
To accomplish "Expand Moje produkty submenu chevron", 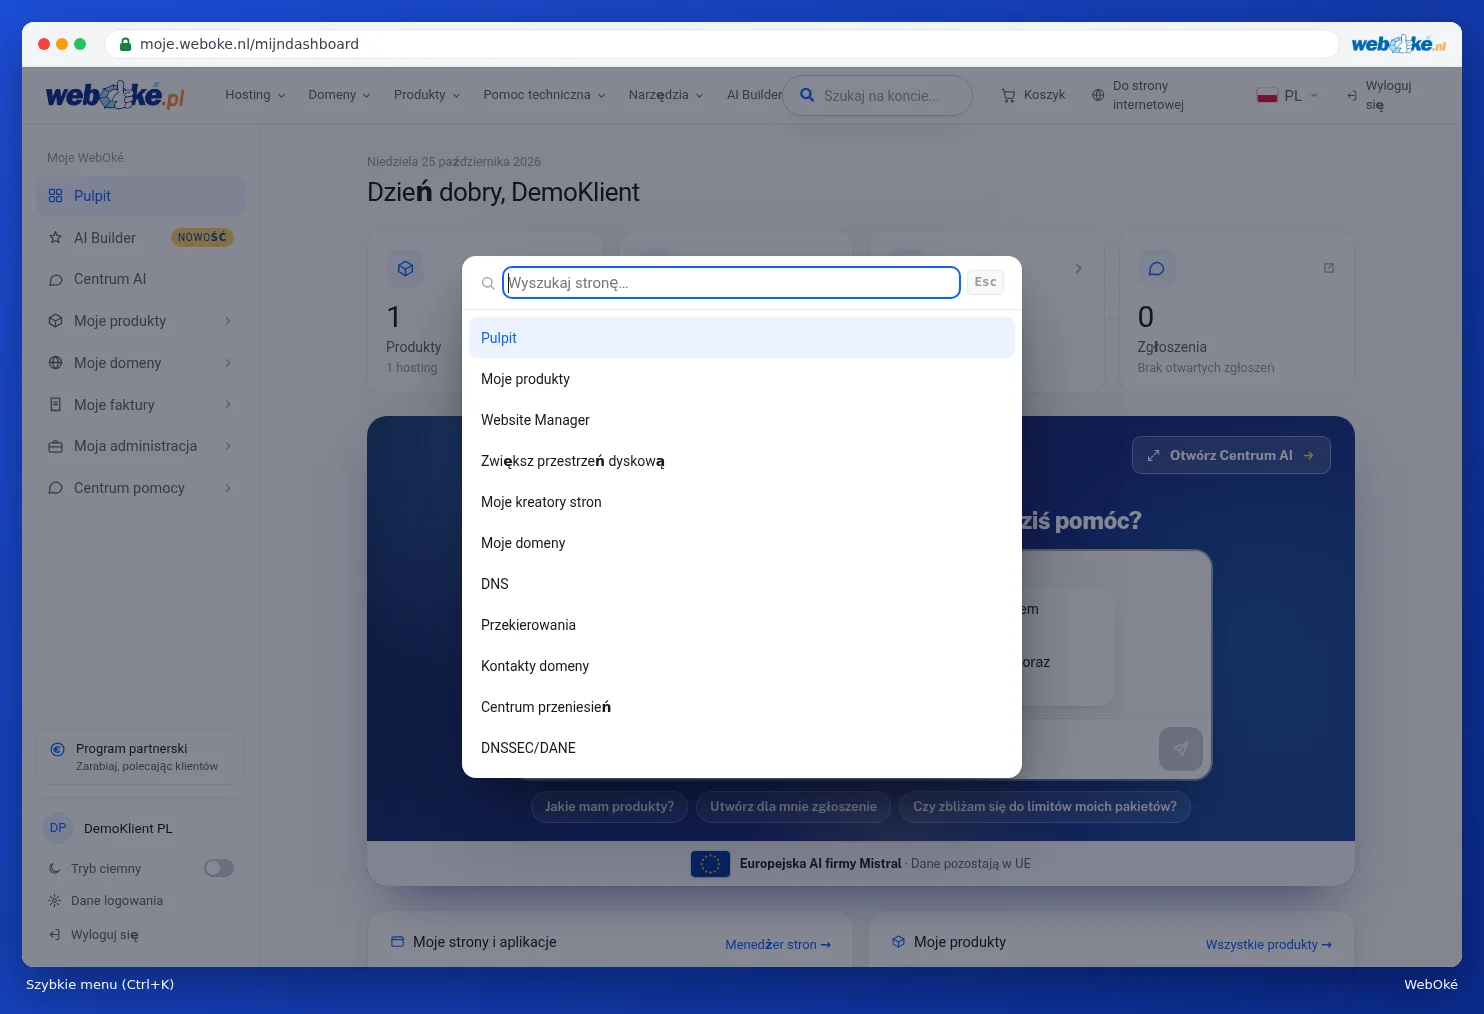I will 228,321.
